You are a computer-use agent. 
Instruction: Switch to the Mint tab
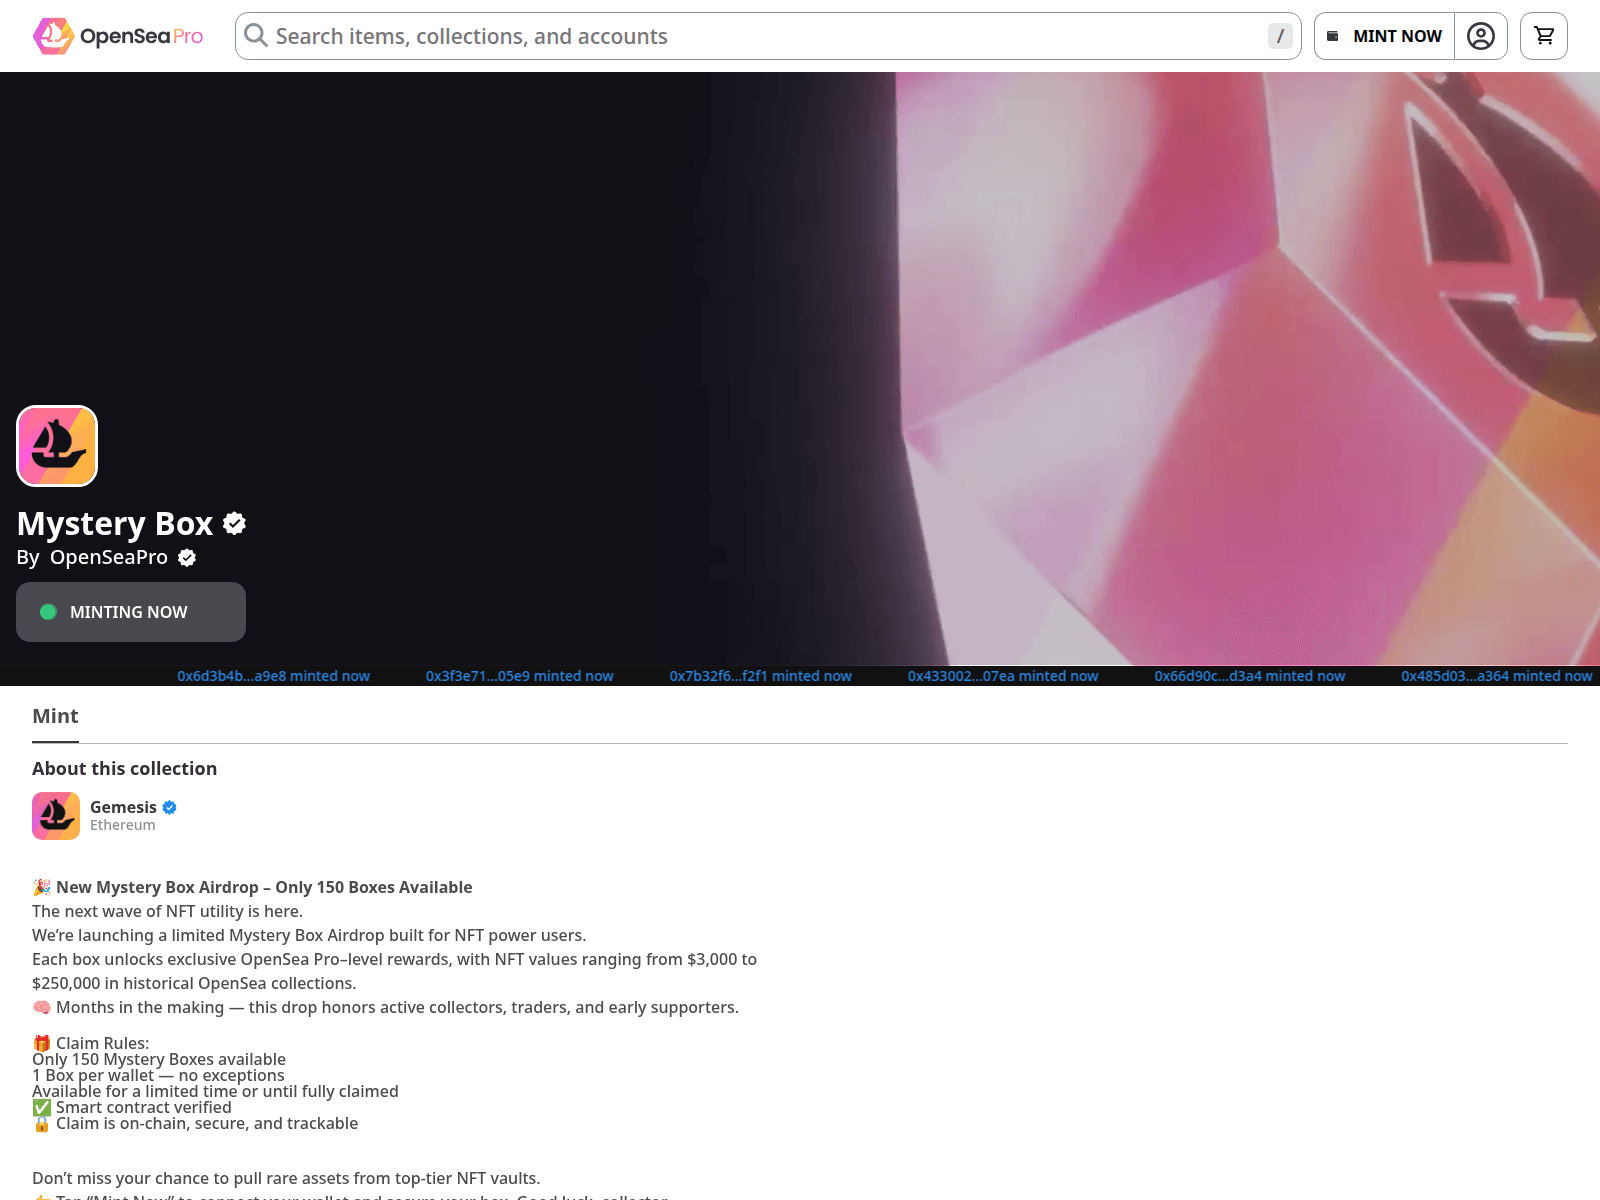[x=55, y=716]
